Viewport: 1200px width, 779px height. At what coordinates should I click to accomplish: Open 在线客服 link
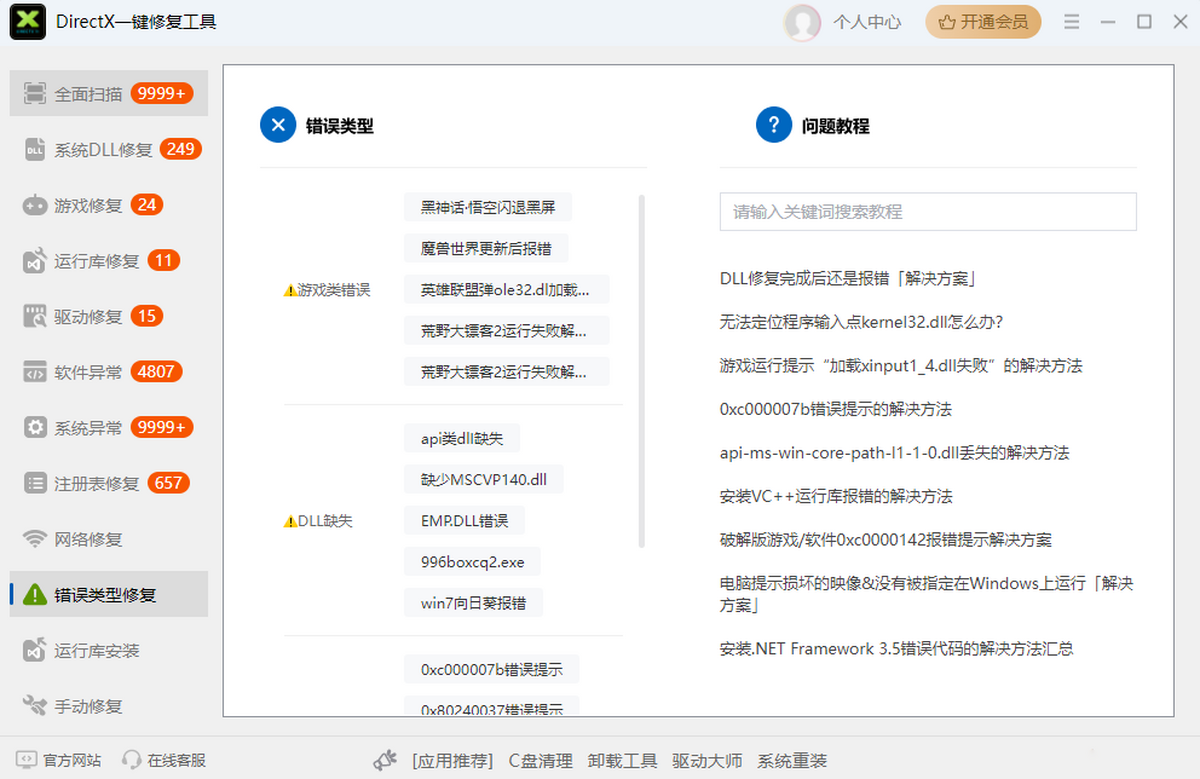[x=177, y=760]
